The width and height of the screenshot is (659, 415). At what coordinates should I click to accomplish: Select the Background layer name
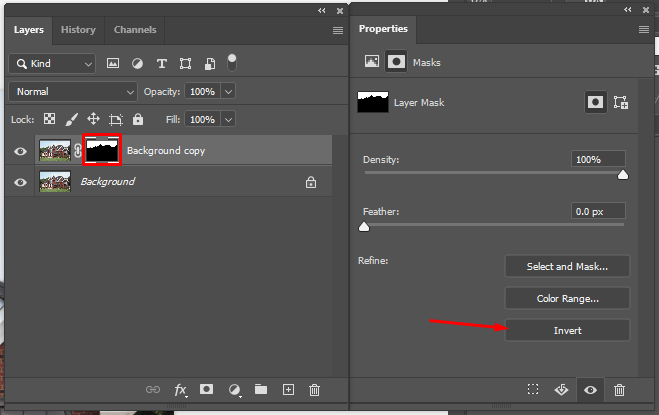click(108, 182)
